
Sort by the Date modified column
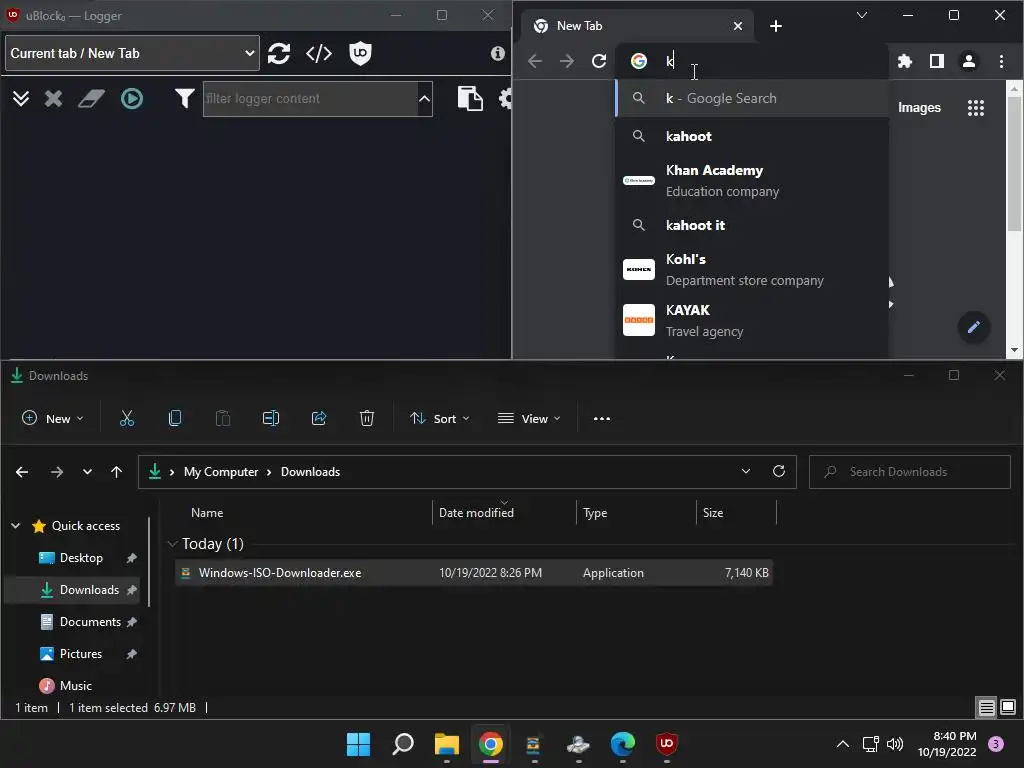[x=504, y=513]
